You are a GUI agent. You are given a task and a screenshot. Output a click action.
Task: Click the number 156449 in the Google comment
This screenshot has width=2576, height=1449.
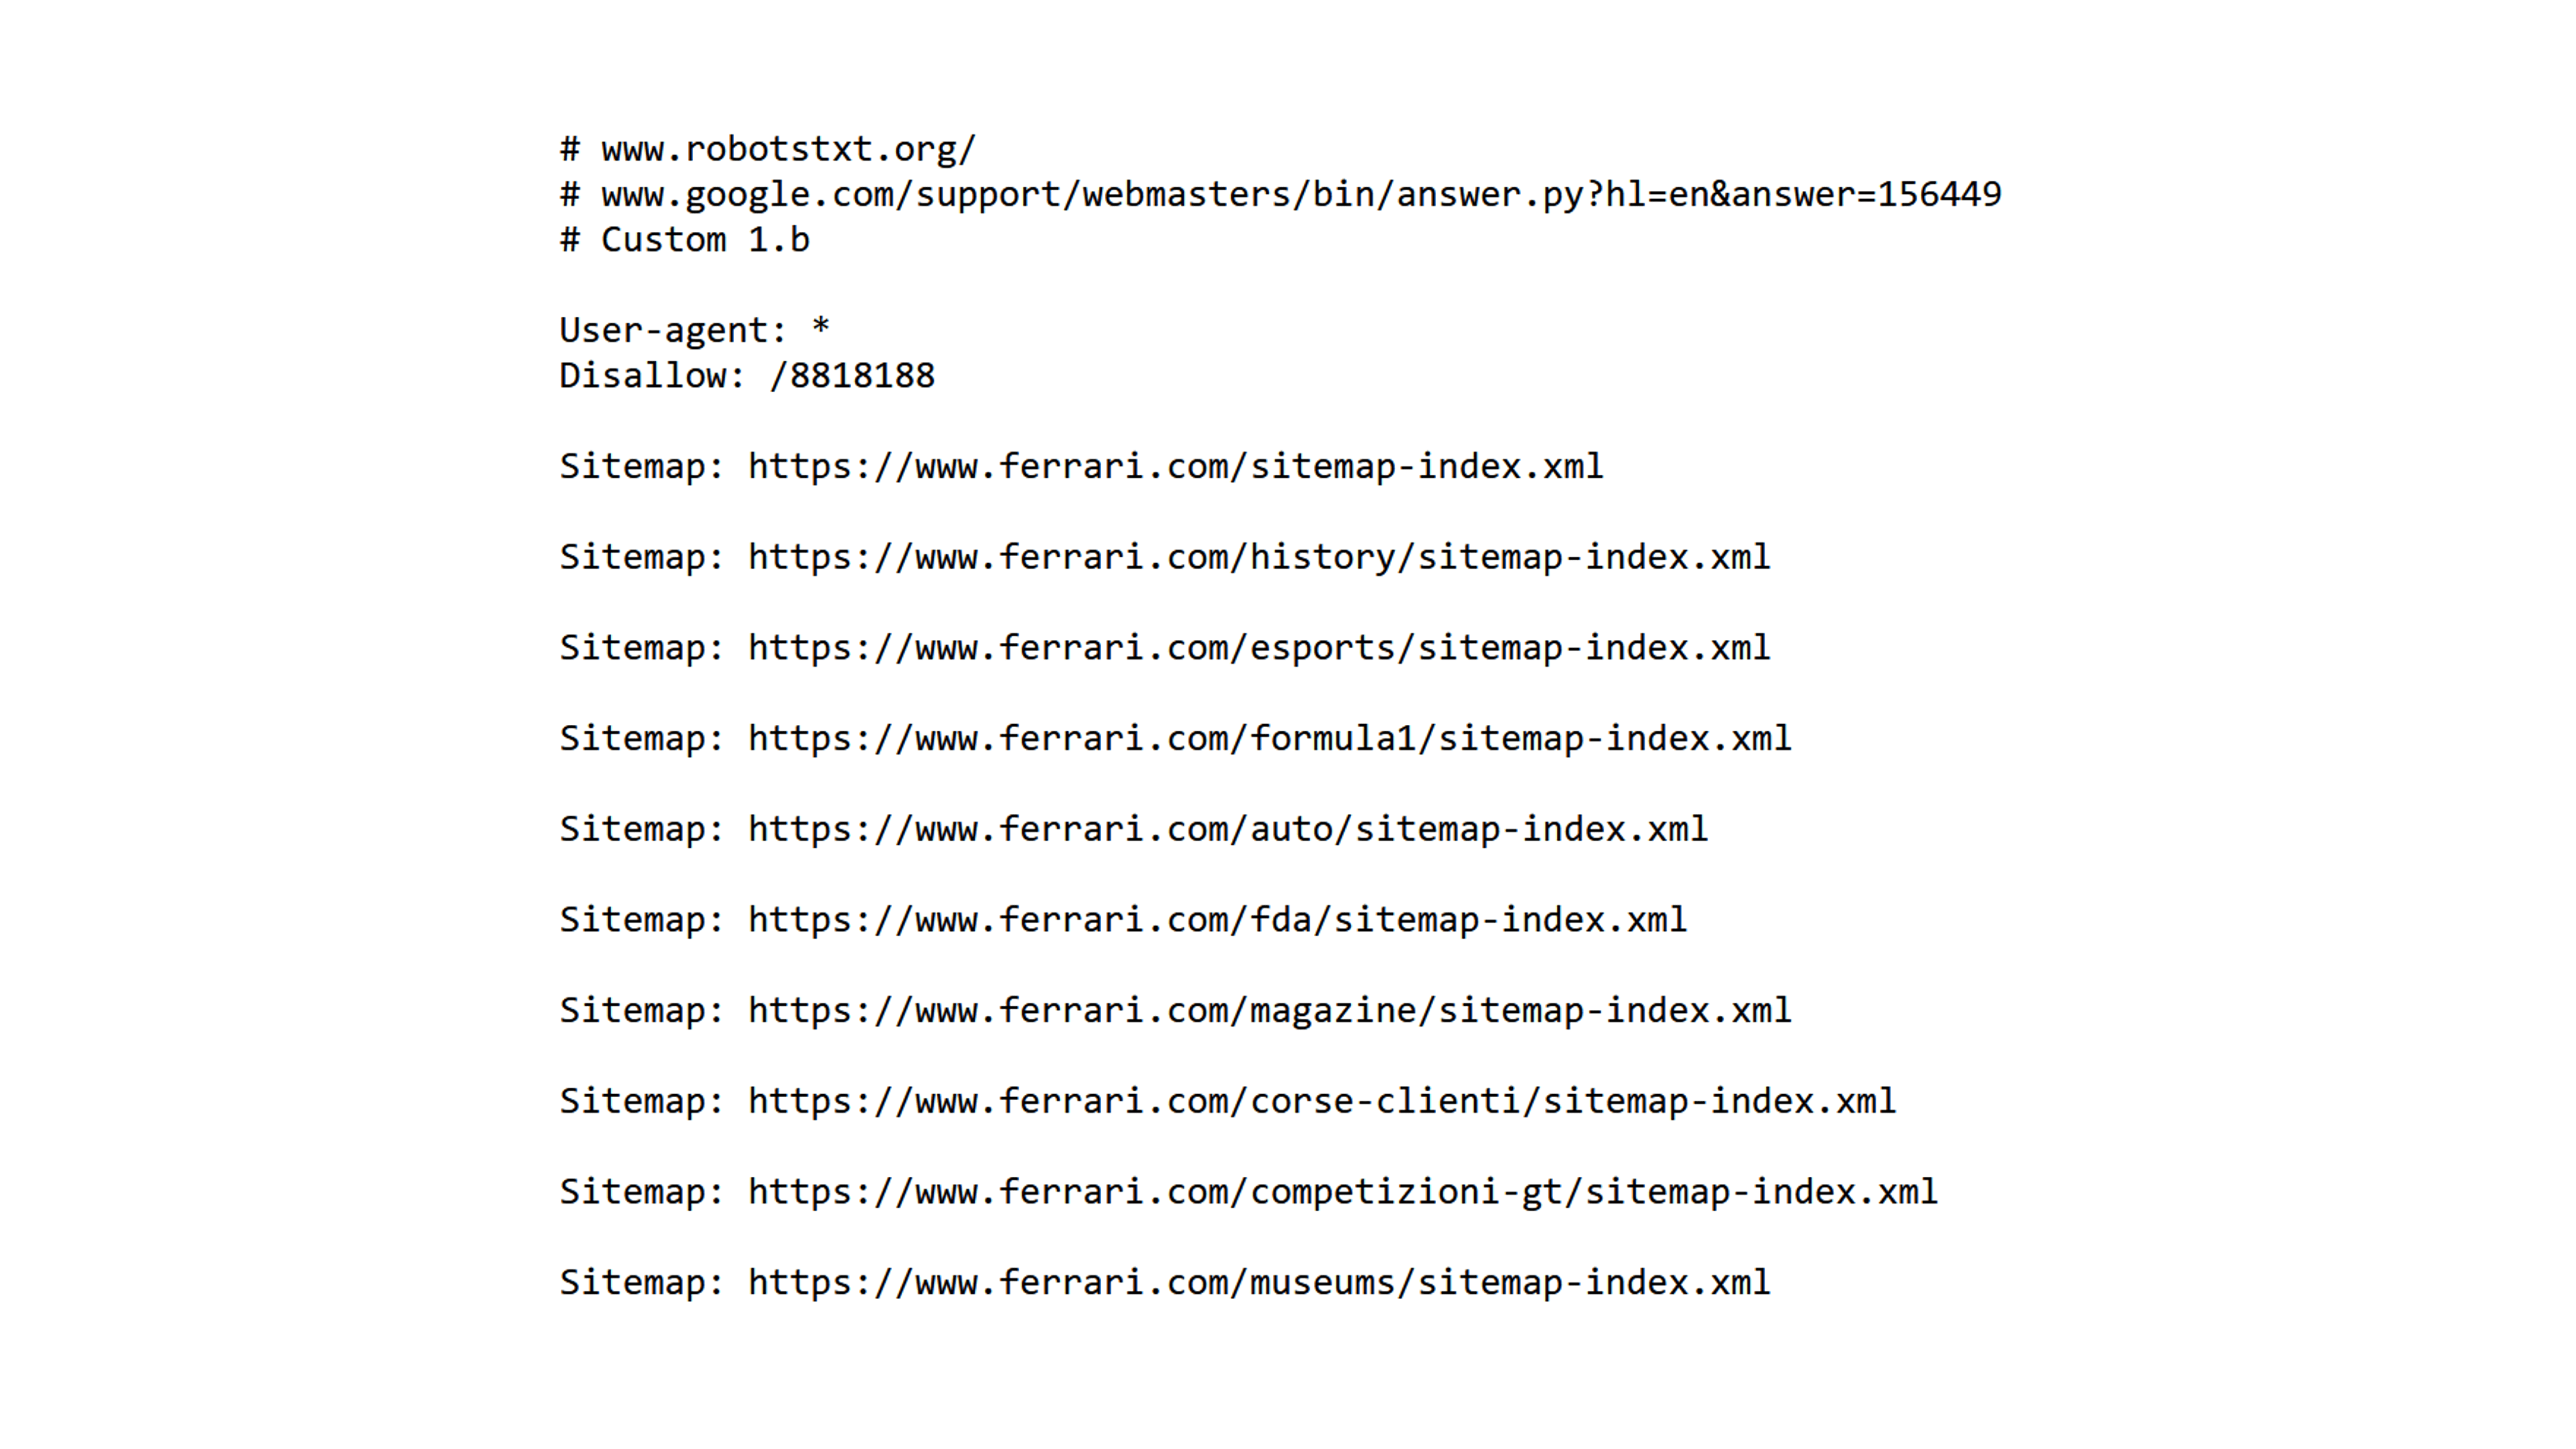pyautogui.click(x=1939, y=195)
